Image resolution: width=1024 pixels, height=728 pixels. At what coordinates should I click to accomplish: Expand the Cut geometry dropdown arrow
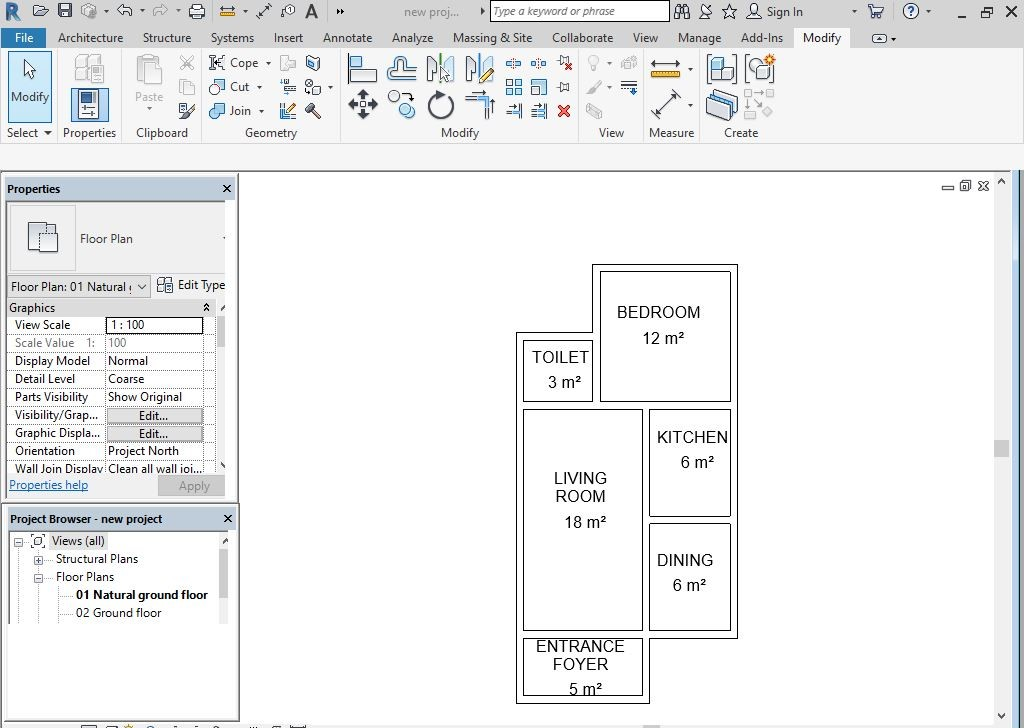pos(259,87)
